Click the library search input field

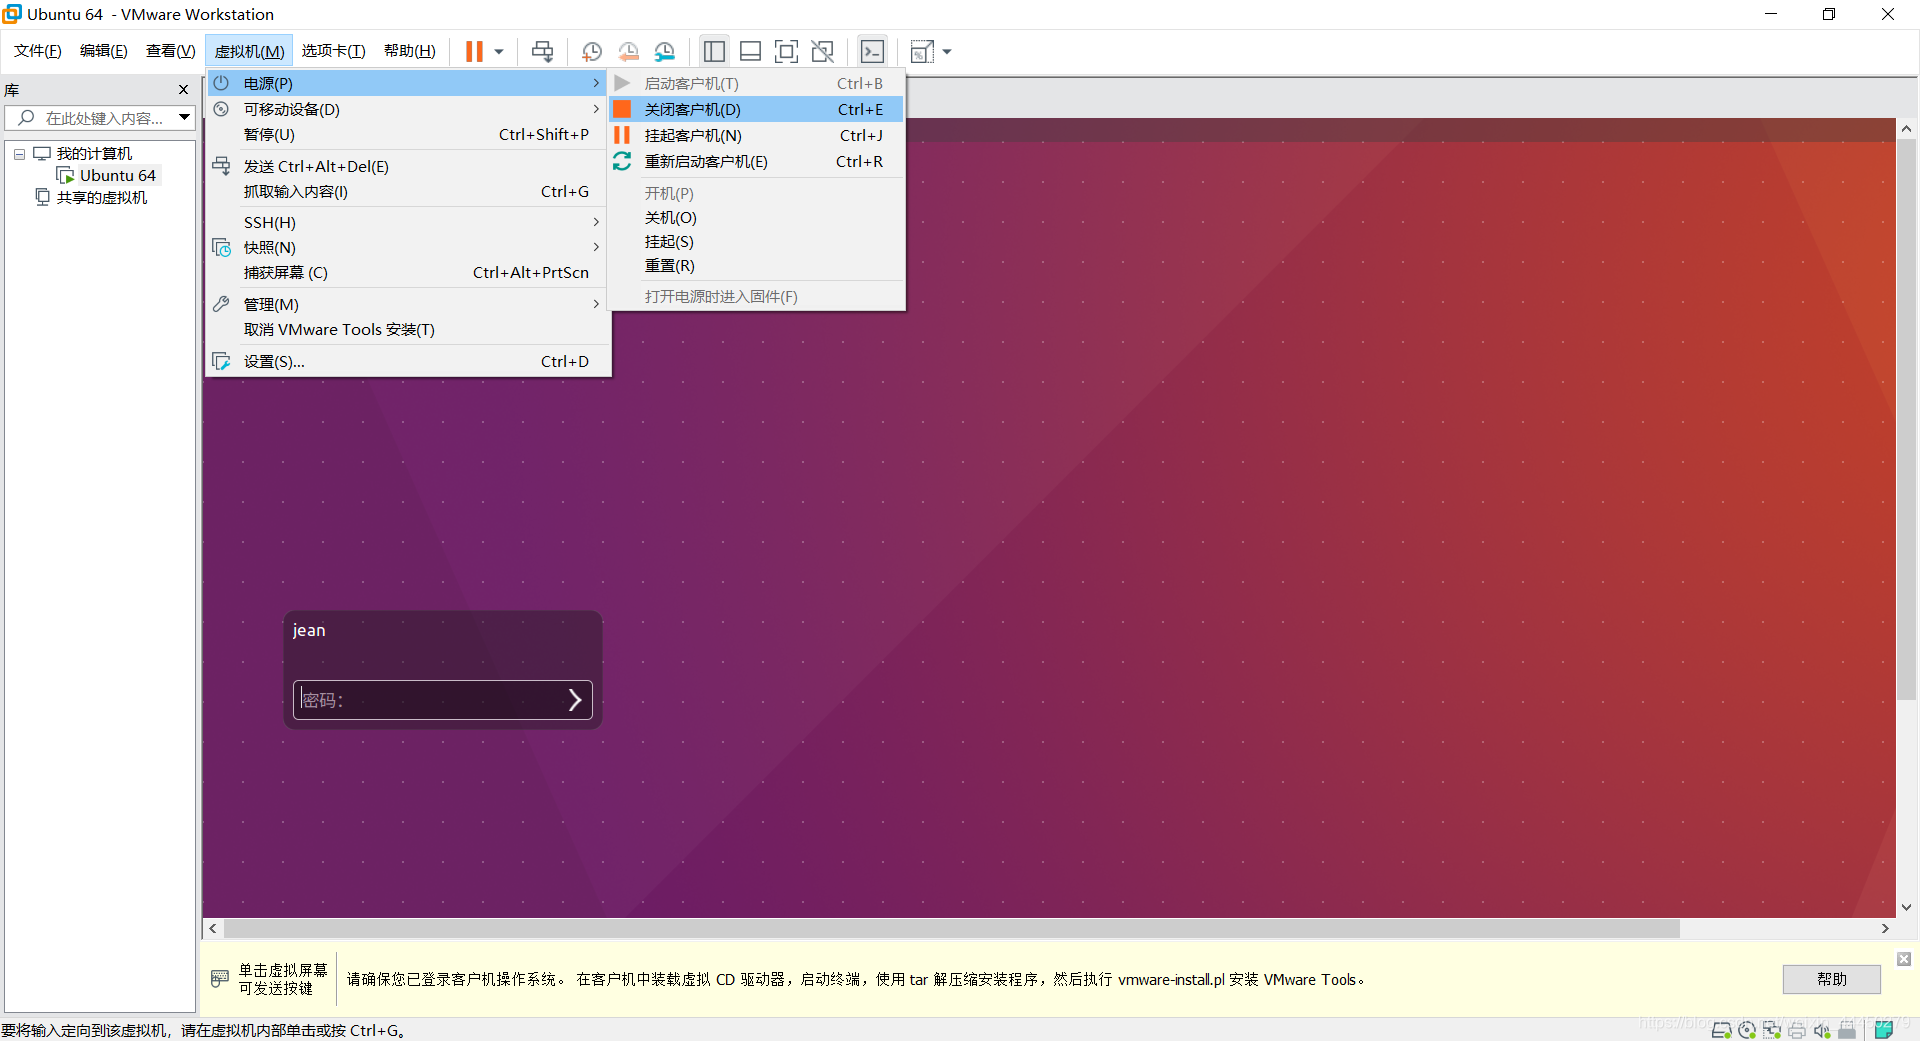pos(92,118)
